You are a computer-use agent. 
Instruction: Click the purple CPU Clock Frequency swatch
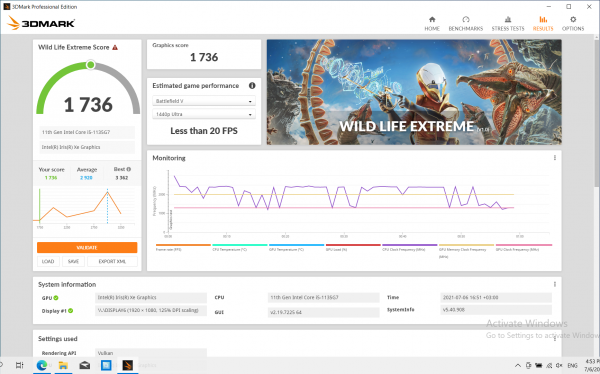409,245
